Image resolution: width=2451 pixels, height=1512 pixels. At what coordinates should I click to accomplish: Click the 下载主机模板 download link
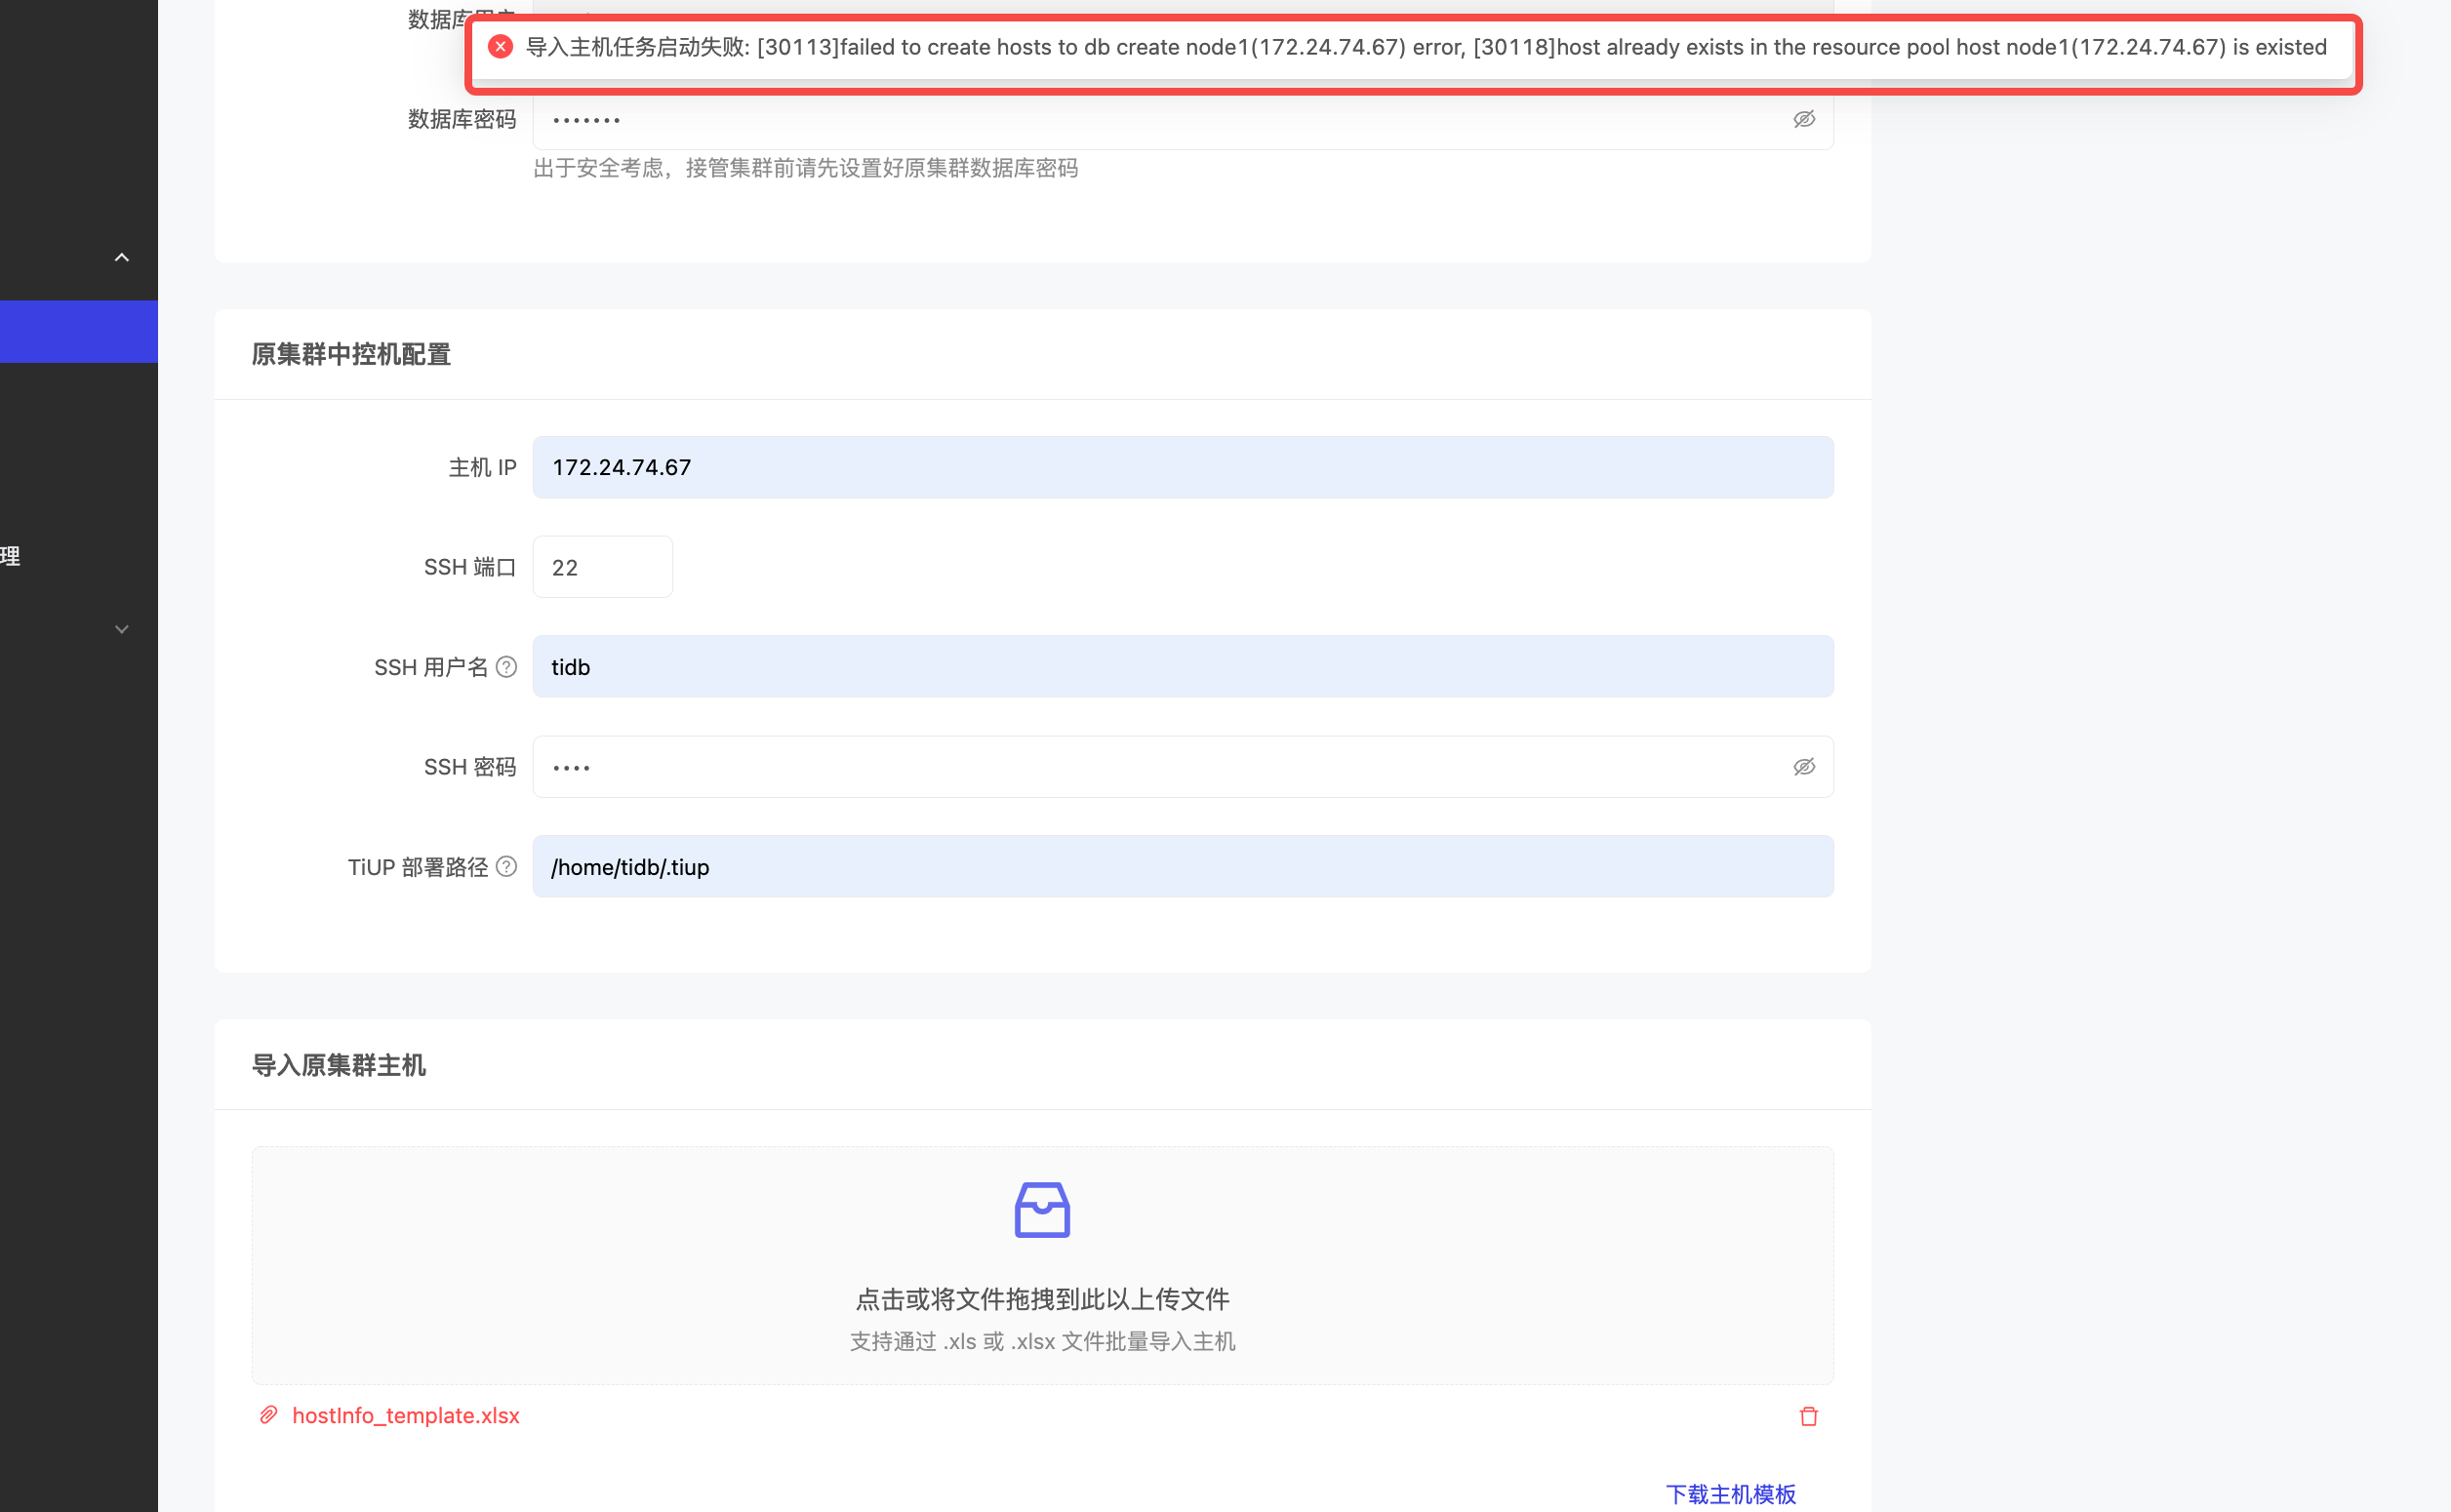coord(1730,1494)
